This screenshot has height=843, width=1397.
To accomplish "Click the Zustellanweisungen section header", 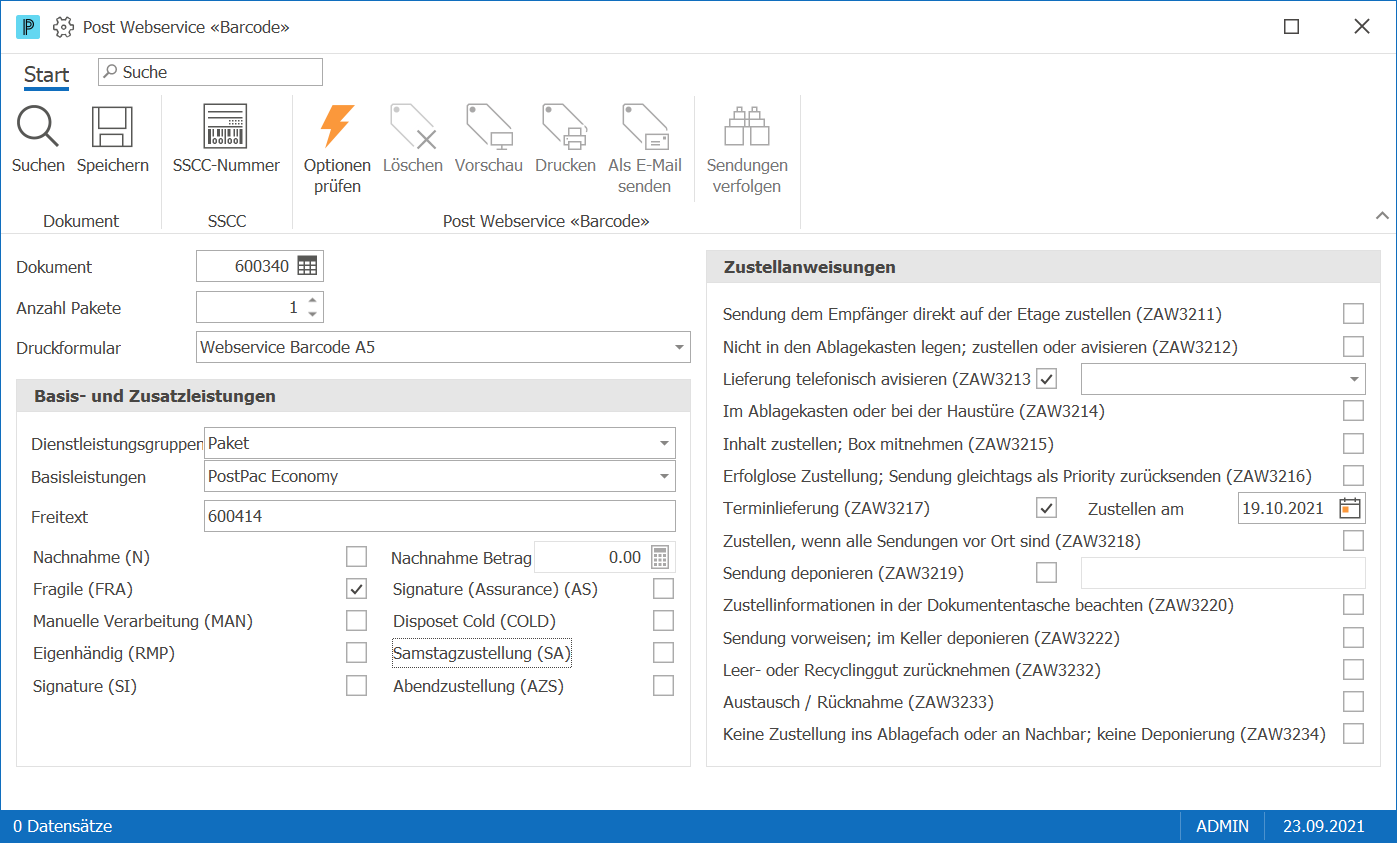I will pos(1043,267).
